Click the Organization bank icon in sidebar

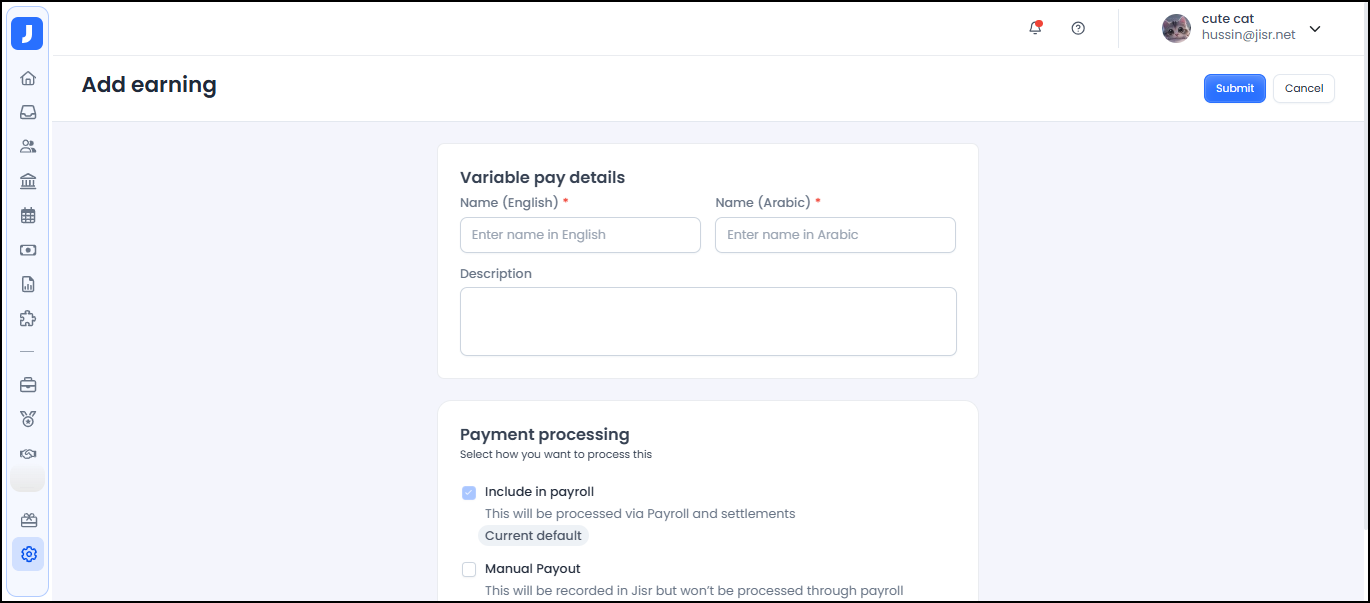pos(28,180)
